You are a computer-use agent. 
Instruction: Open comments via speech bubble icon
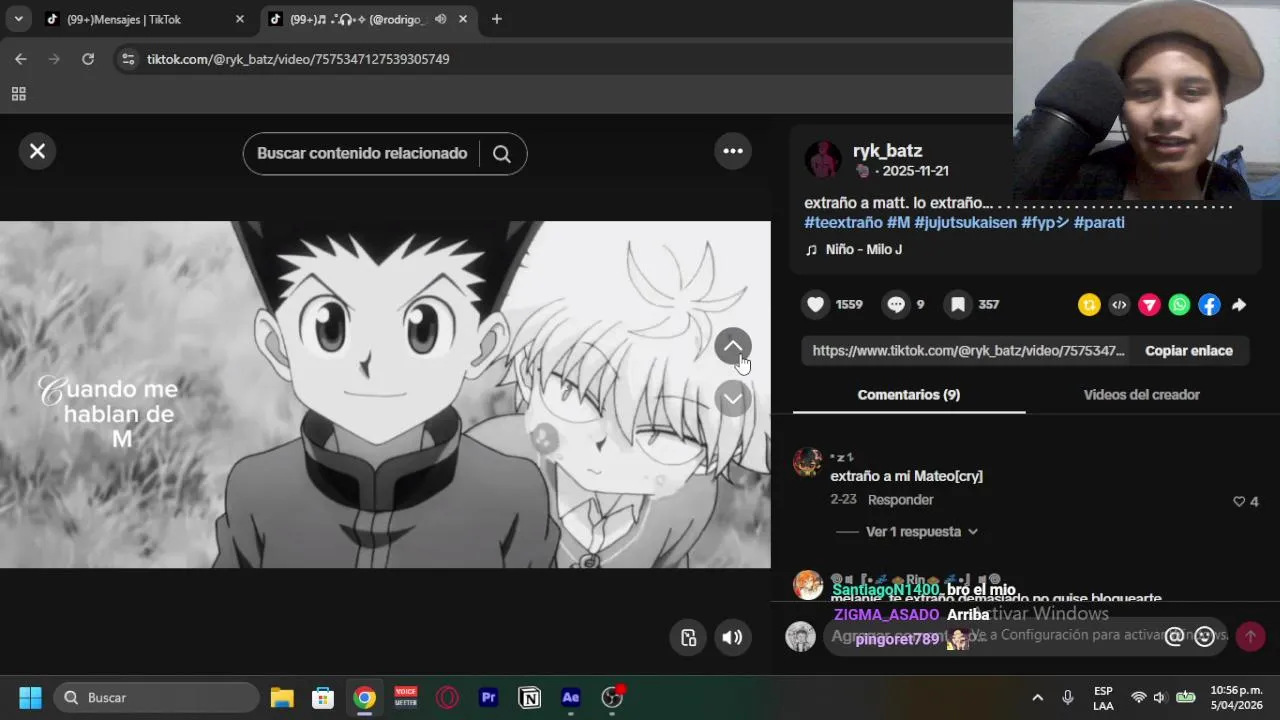click(897, 305)
